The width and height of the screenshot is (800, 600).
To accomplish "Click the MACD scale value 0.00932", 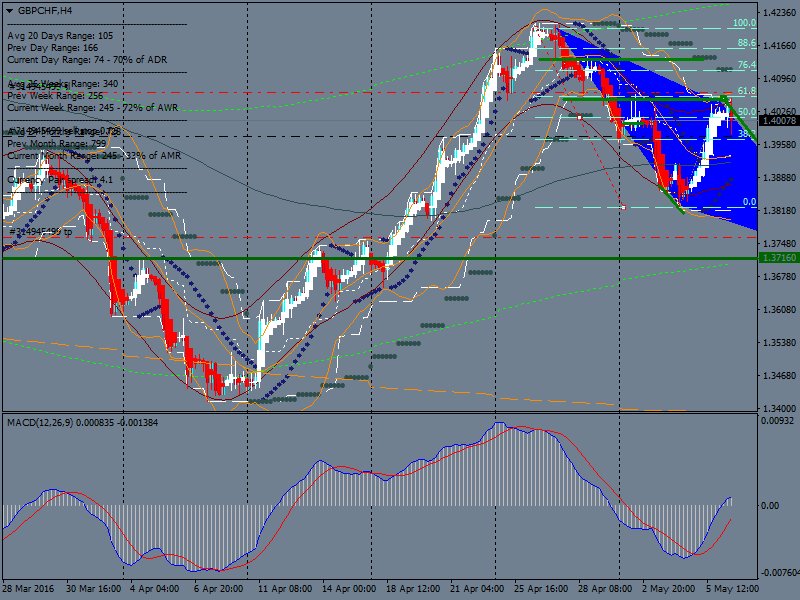I will (x=777, y=420).
